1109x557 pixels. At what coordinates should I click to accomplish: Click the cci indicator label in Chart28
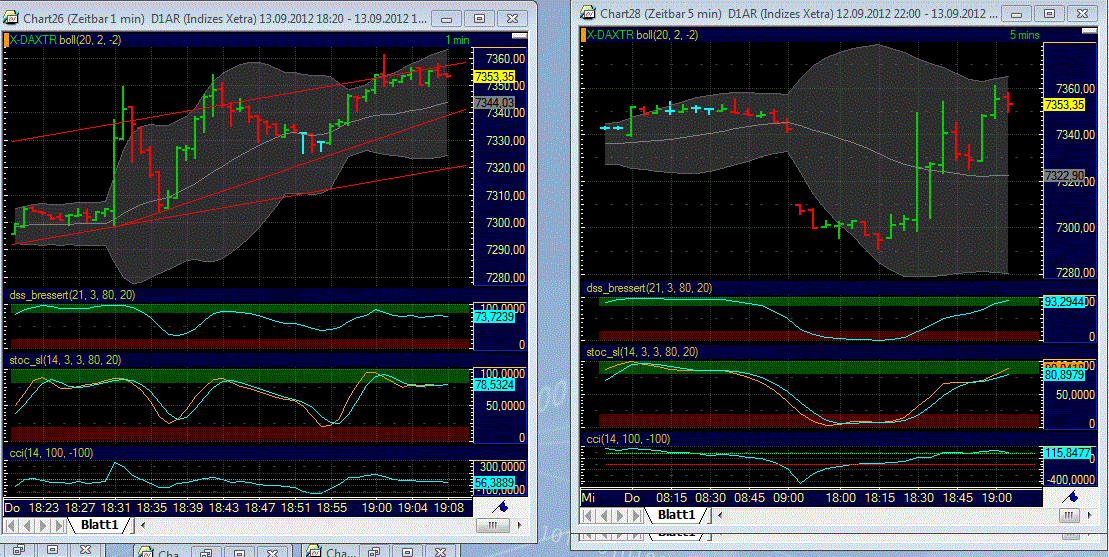(x=629, y=439)
